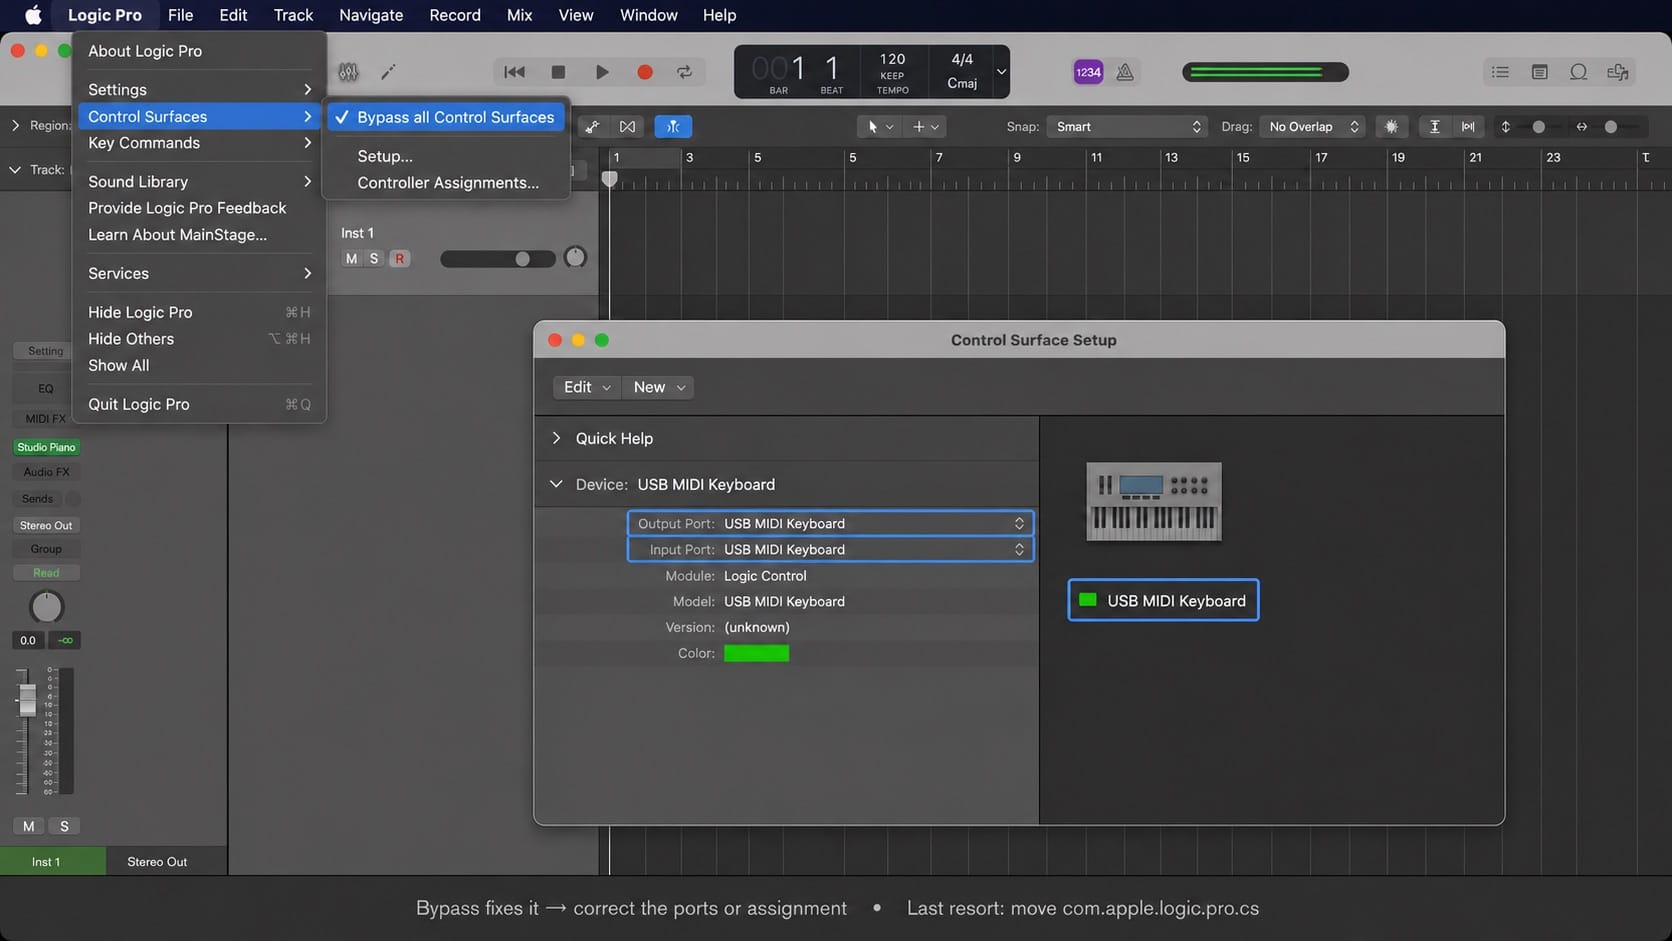Click 4/4 time signature display
Screen dimensions: 1672x941
tap(962, 60)
